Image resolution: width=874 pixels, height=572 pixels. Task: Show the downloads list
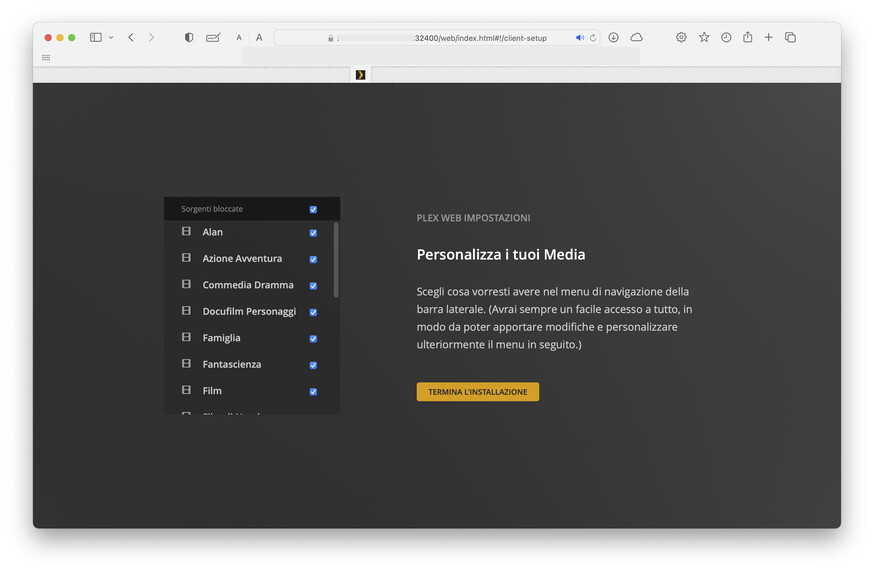(x=613, y=37)
